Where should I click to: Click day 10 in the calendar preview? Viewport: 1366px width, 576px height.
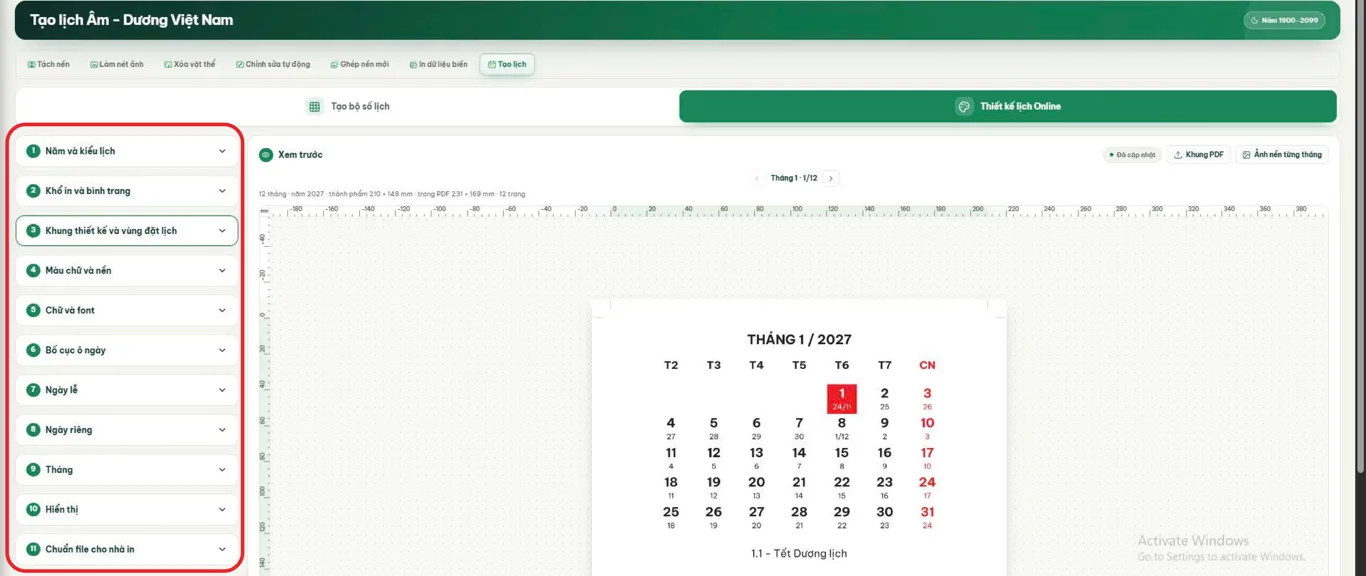[x=927, y=427]
